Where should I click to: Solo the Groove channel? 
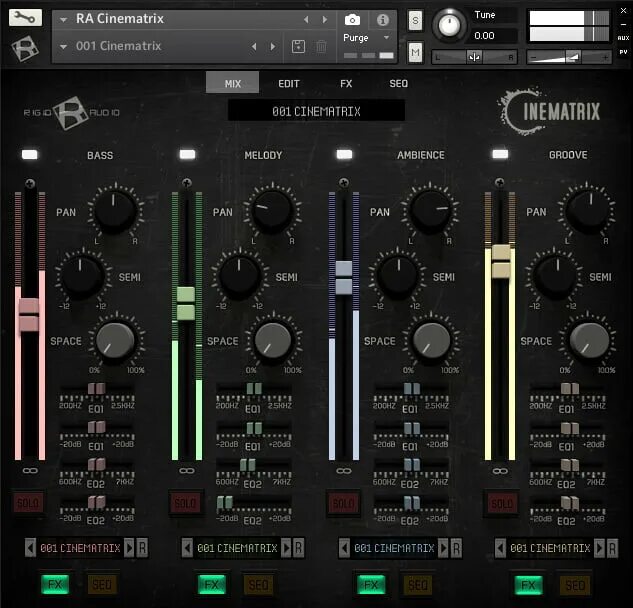pyautogui.click(x=502, y=503)
